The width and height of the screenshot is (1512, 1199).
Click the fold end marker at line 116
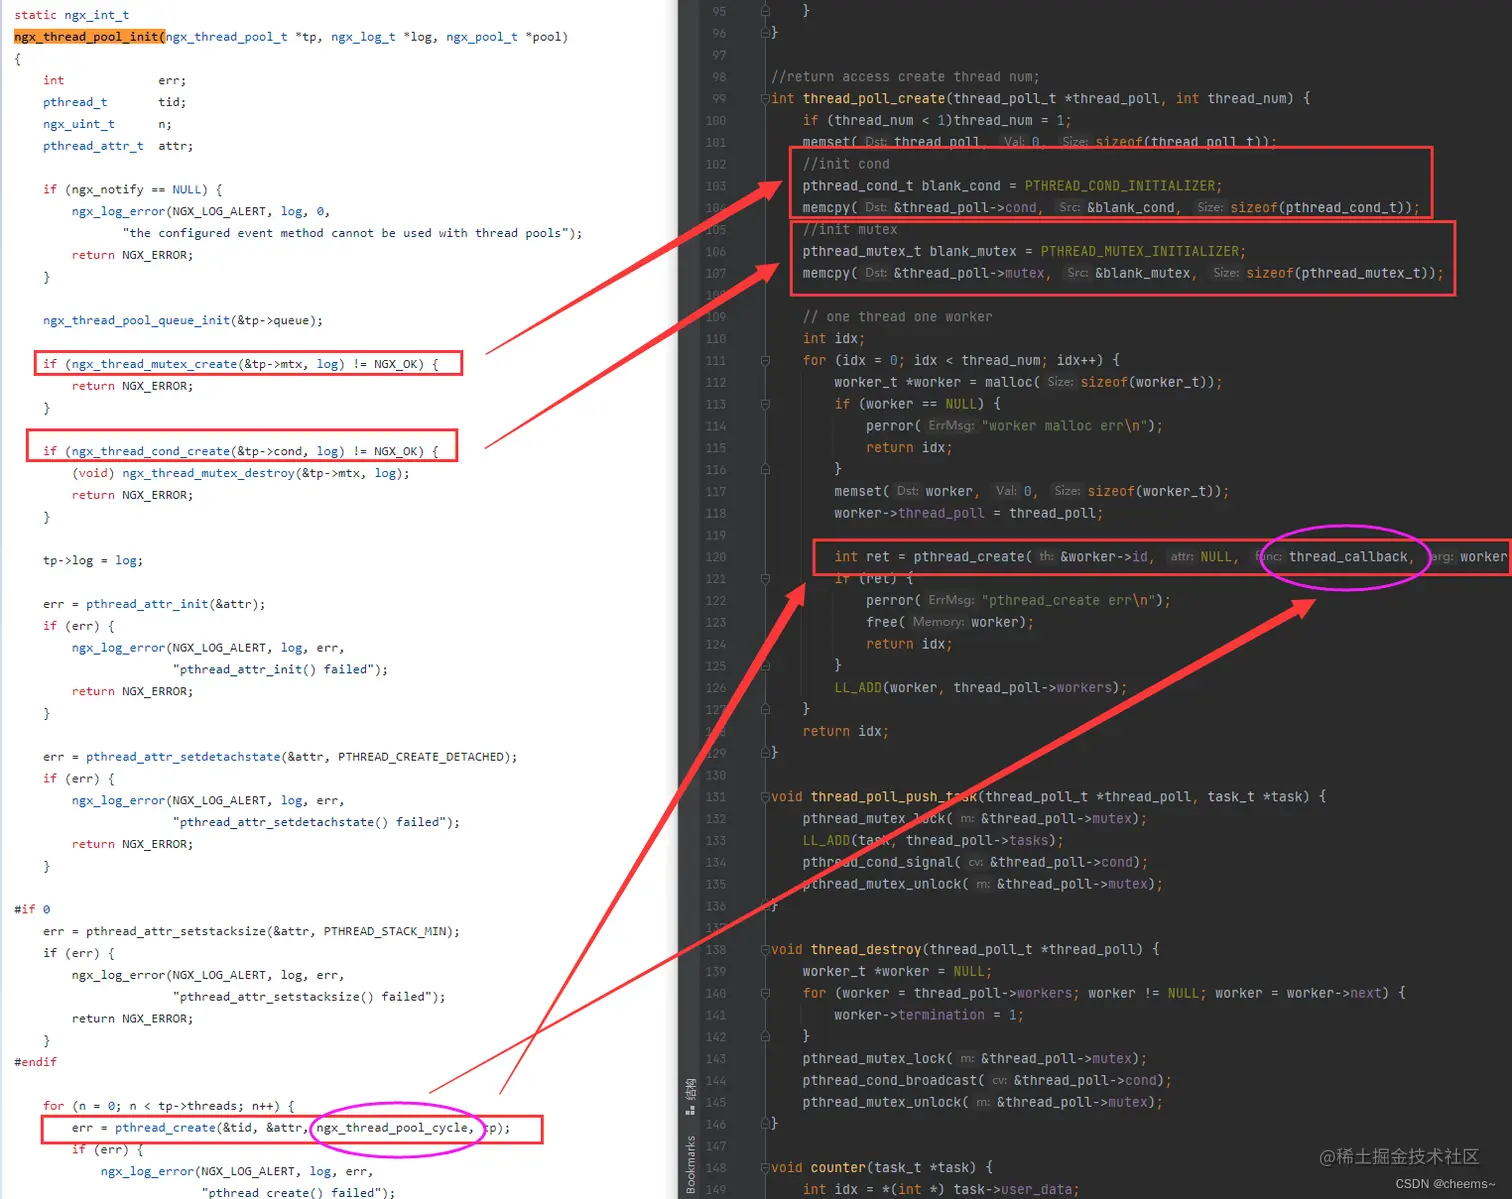(765, 469)
